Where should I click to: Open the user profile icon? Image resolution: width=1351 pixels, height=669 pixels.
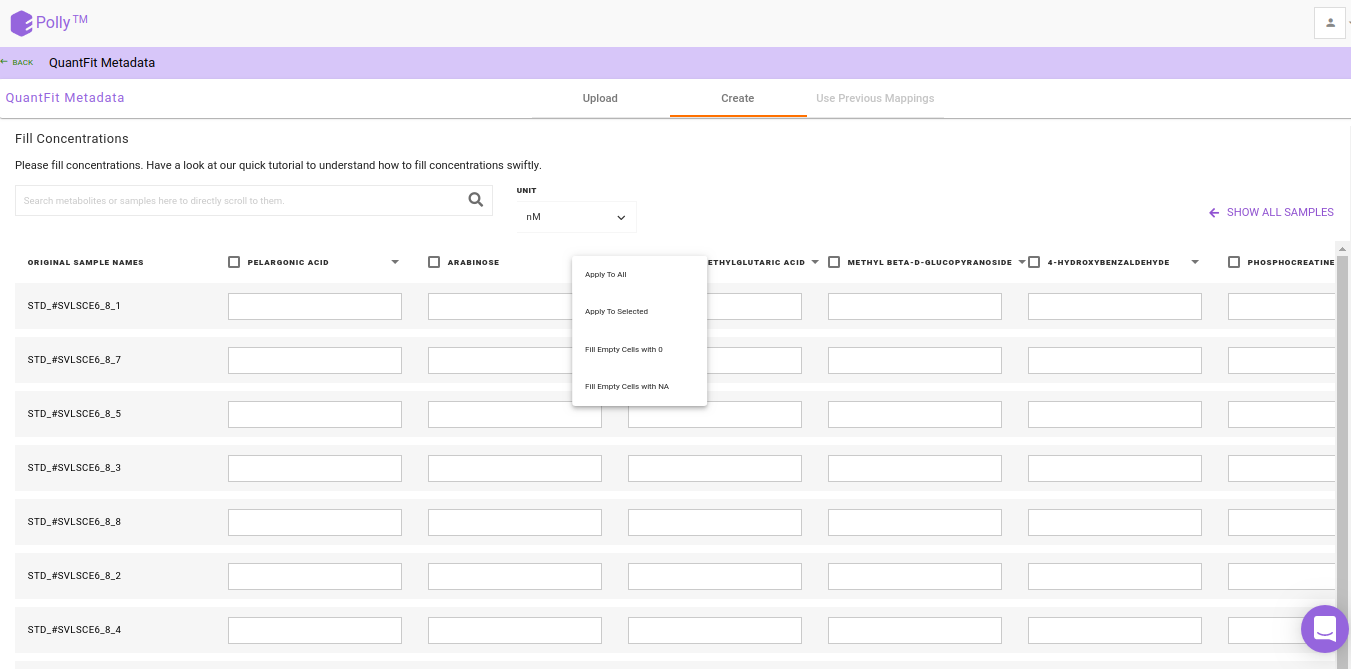click(x=1330, y=23)
